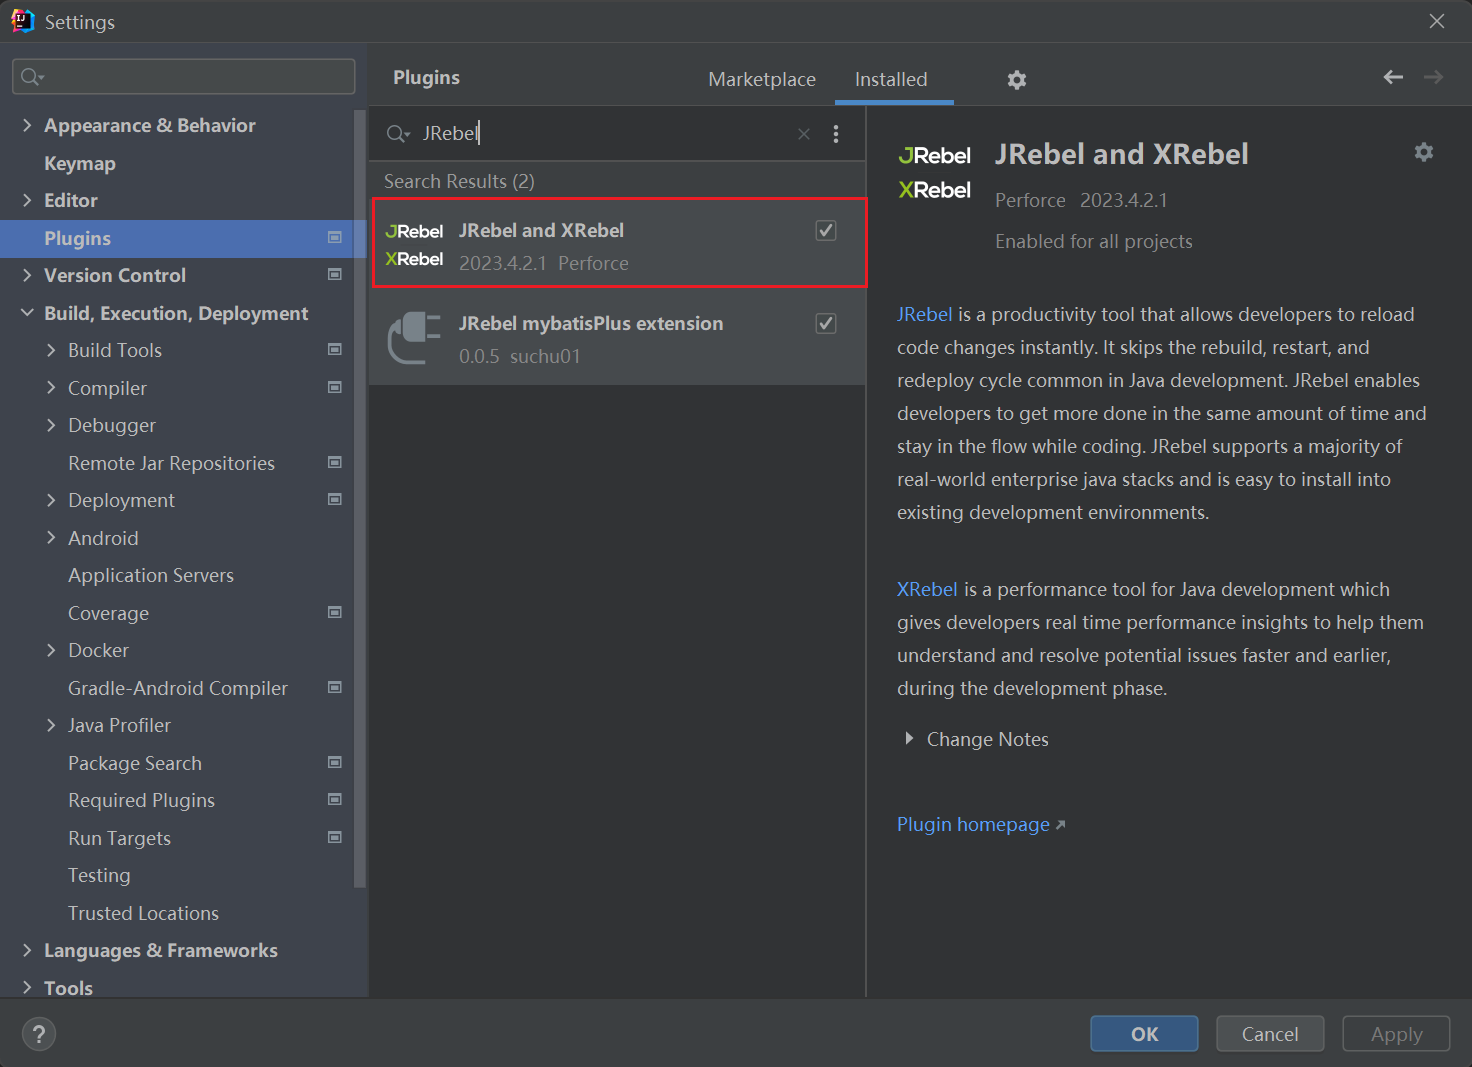The image size is (1472, 1067).
Task: Clear the JRebel plugin search text
Action: click(x=803, y=134)
